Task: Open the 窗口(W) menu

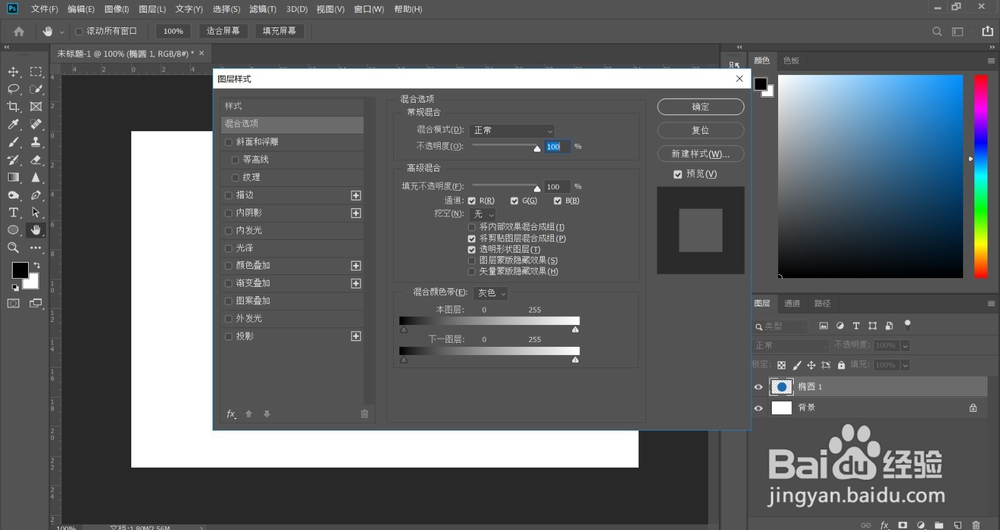Action: pyautogui.click(x=369, y=9)
